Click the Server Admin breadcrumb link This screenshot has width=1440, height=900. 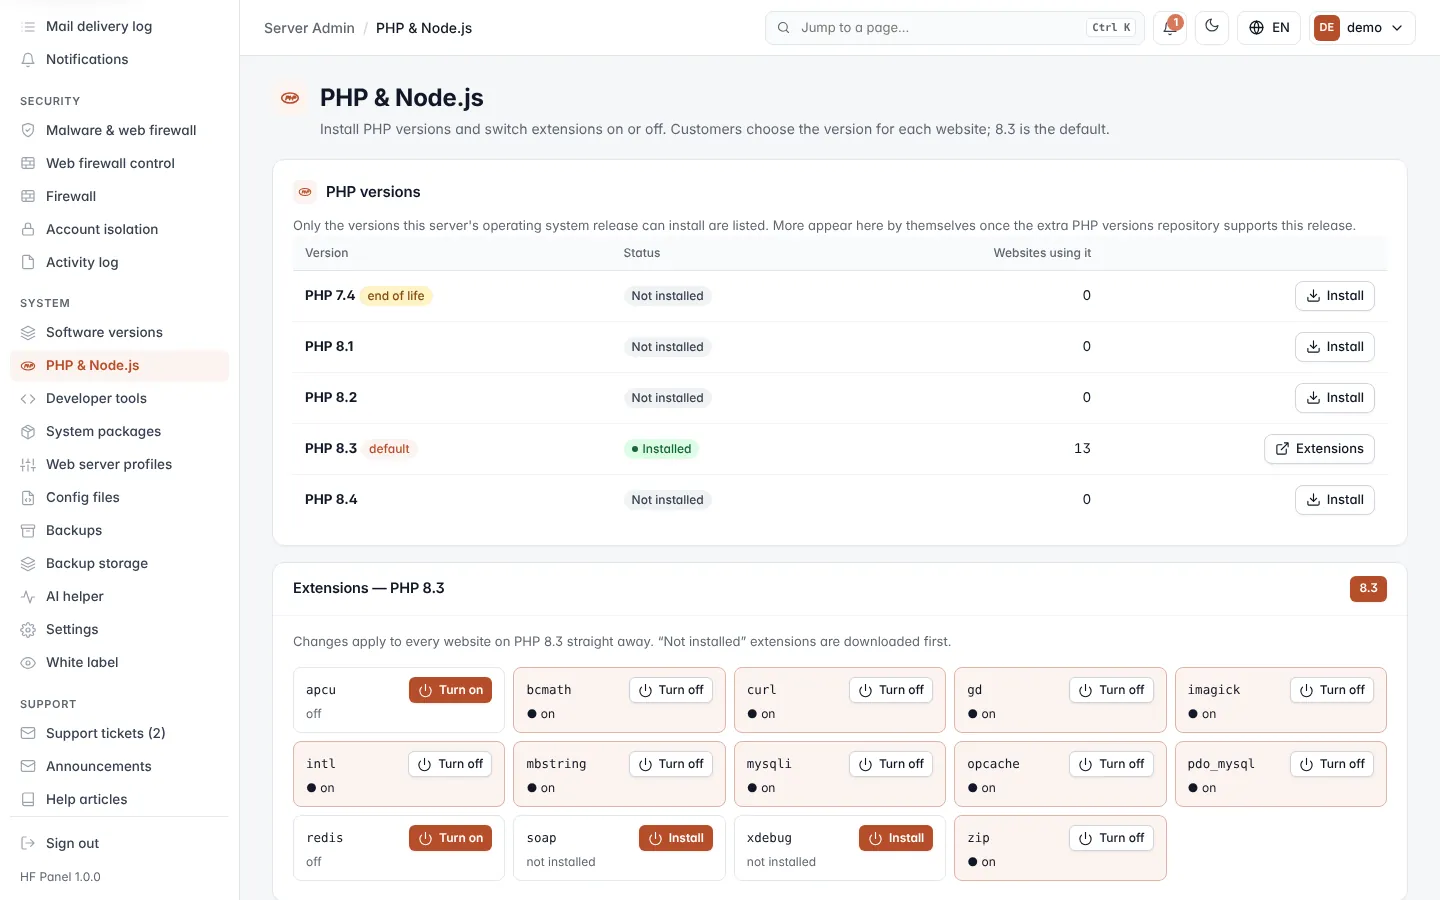(309, 28)
